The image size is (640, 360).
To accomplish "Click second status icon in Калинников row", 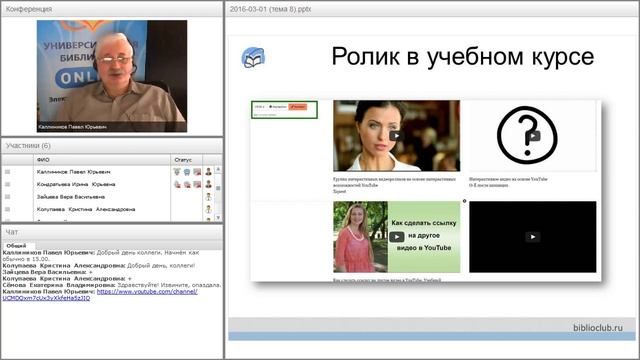I will pos(187,172).
